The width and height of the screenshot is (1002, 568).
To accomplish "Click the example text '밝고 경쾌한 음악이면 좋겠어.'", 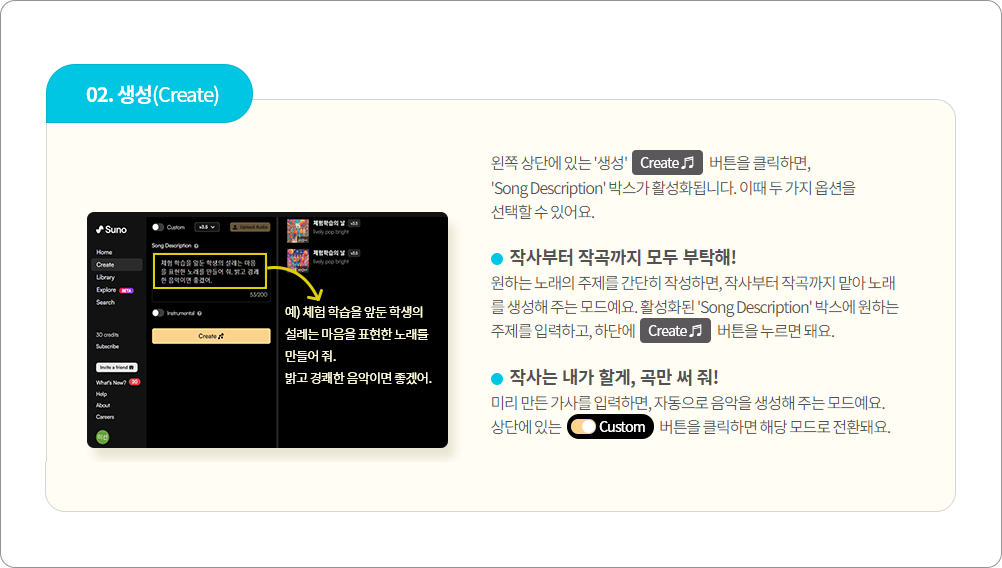I will point(358,378).
